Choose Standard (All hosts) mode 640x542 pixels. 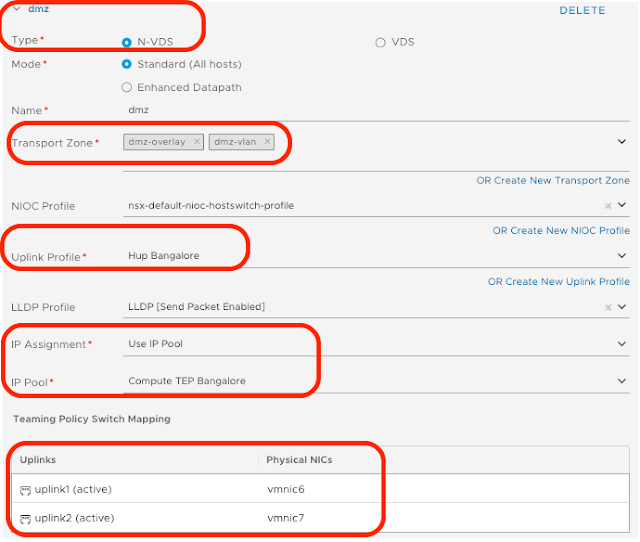pyautogui.click(x=127, y=64)
